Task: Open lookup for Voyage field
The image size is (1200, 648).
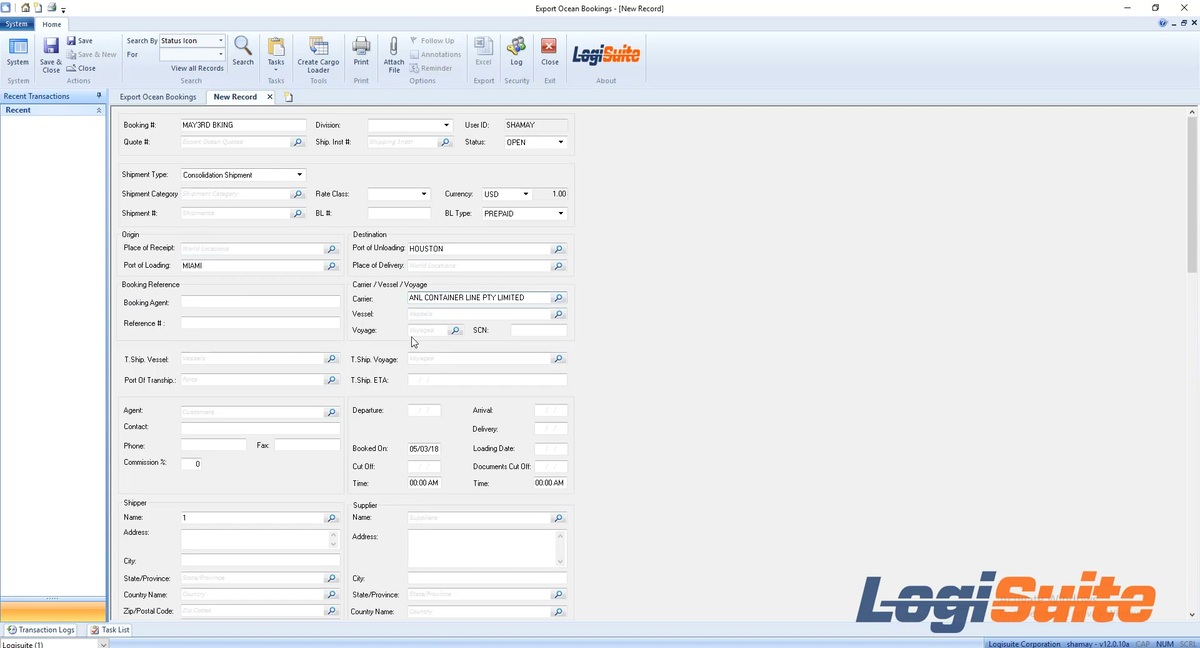Action: [455, 330]
